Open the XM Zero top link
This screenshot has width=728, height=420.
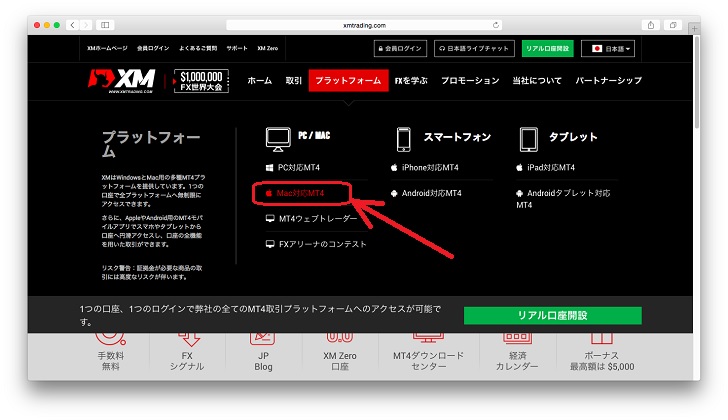[x=267, y=48]
